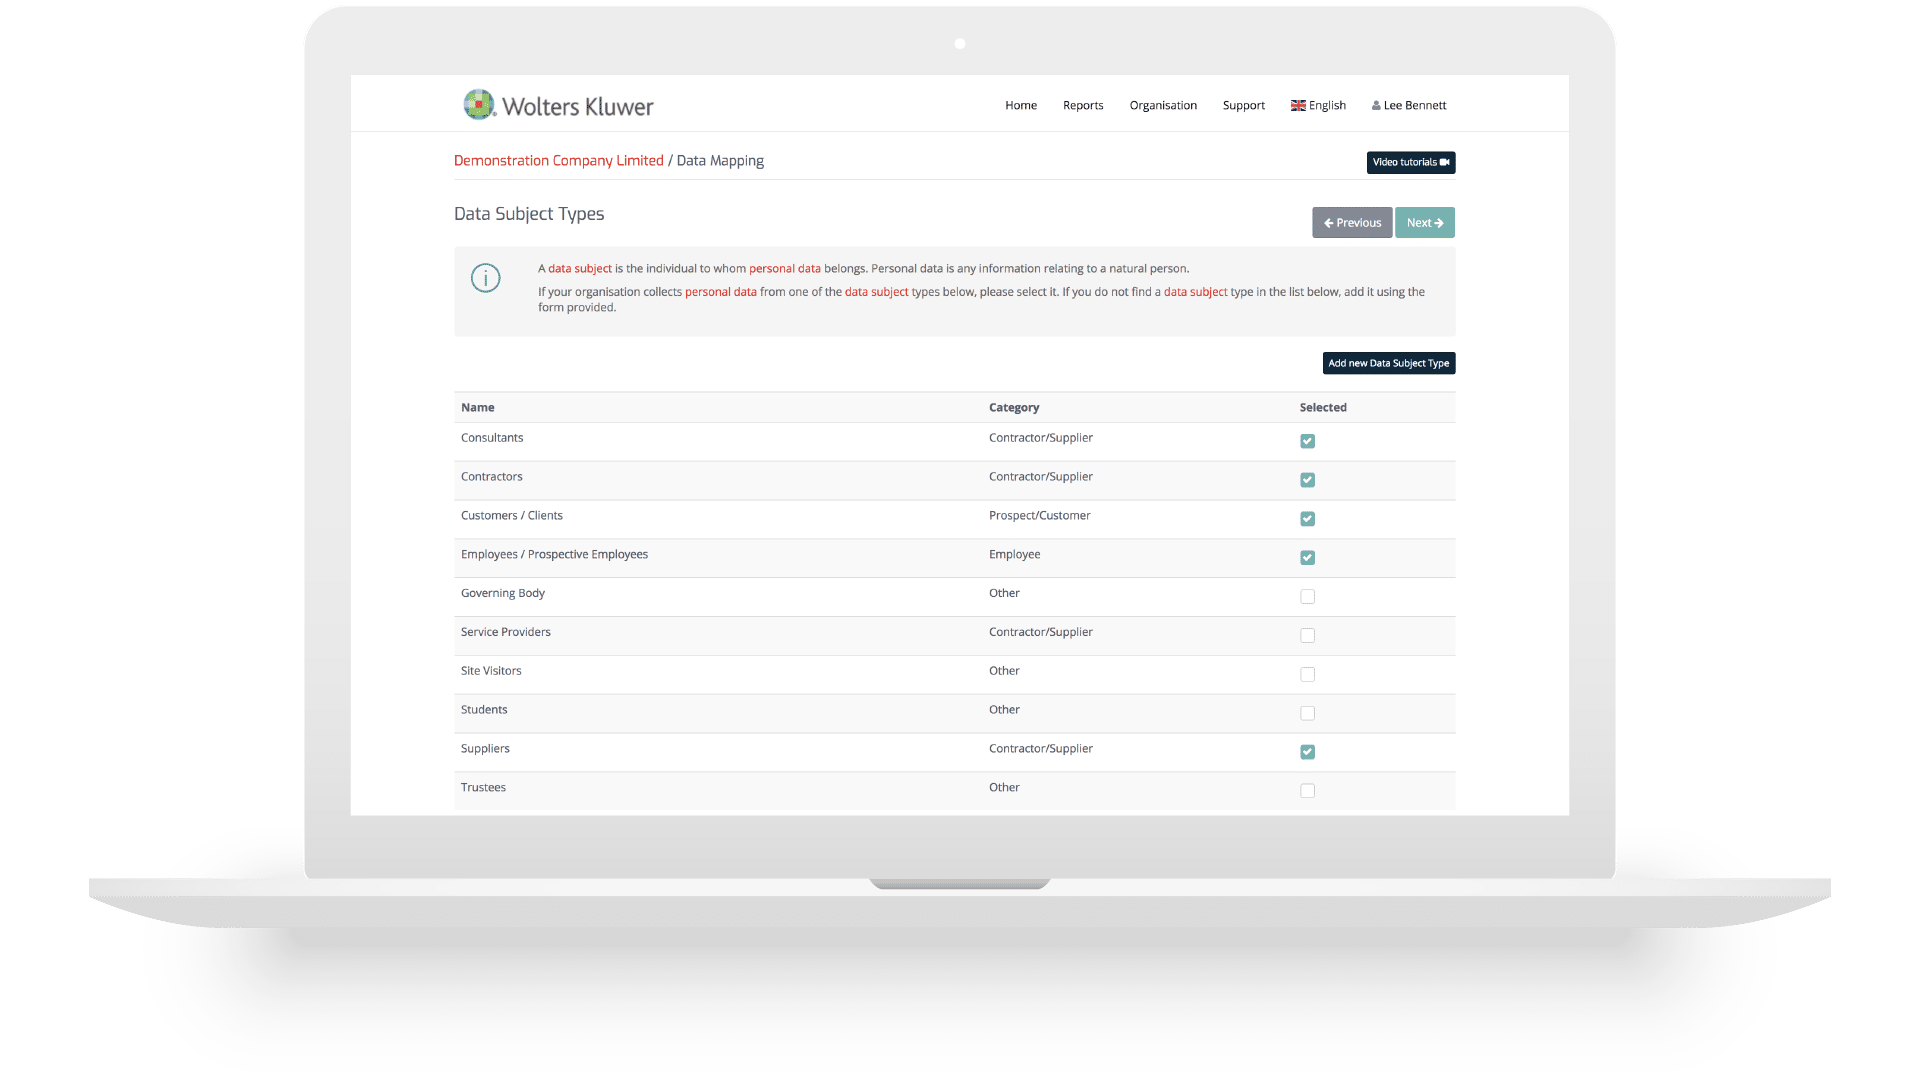Viewport: 1920px width, 1081px height.
Task: Click the Demonstration Company Limited breadcrumb
Action: pyautogui.click(x=559, y=160)
